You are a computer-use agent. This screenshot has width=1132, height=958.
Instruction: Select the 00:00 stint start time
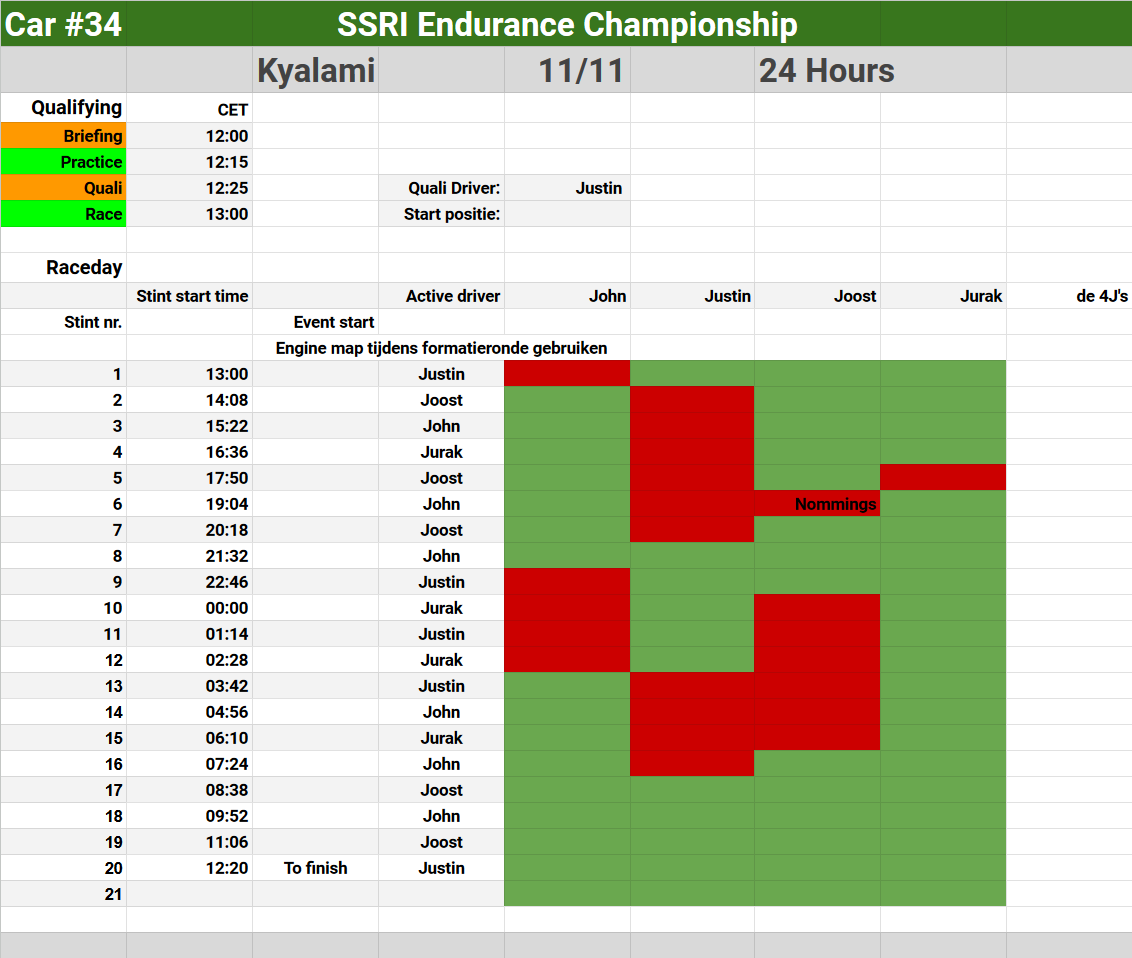point(190,608)
